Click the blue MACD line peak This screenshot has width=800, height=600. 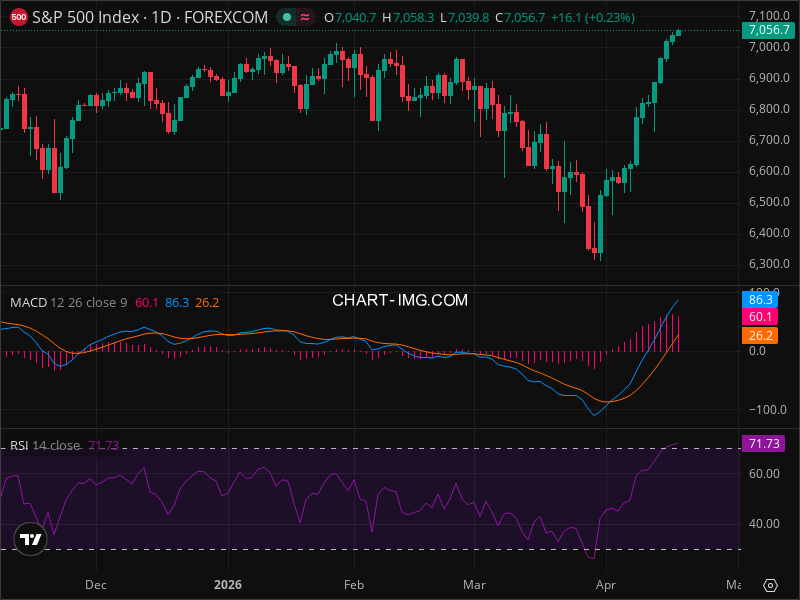tap(678, 301)
